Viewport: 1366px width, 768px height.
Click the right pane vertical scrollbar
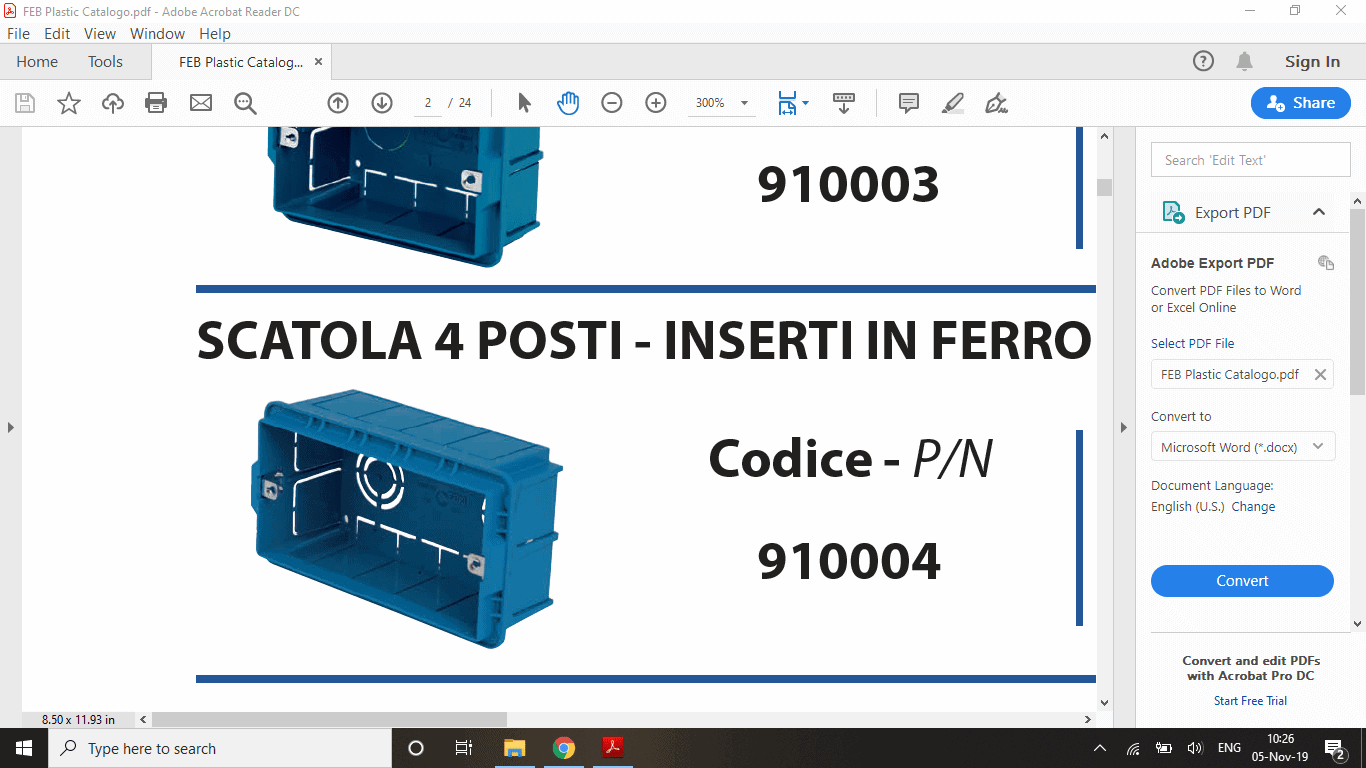pos(1357,300)
